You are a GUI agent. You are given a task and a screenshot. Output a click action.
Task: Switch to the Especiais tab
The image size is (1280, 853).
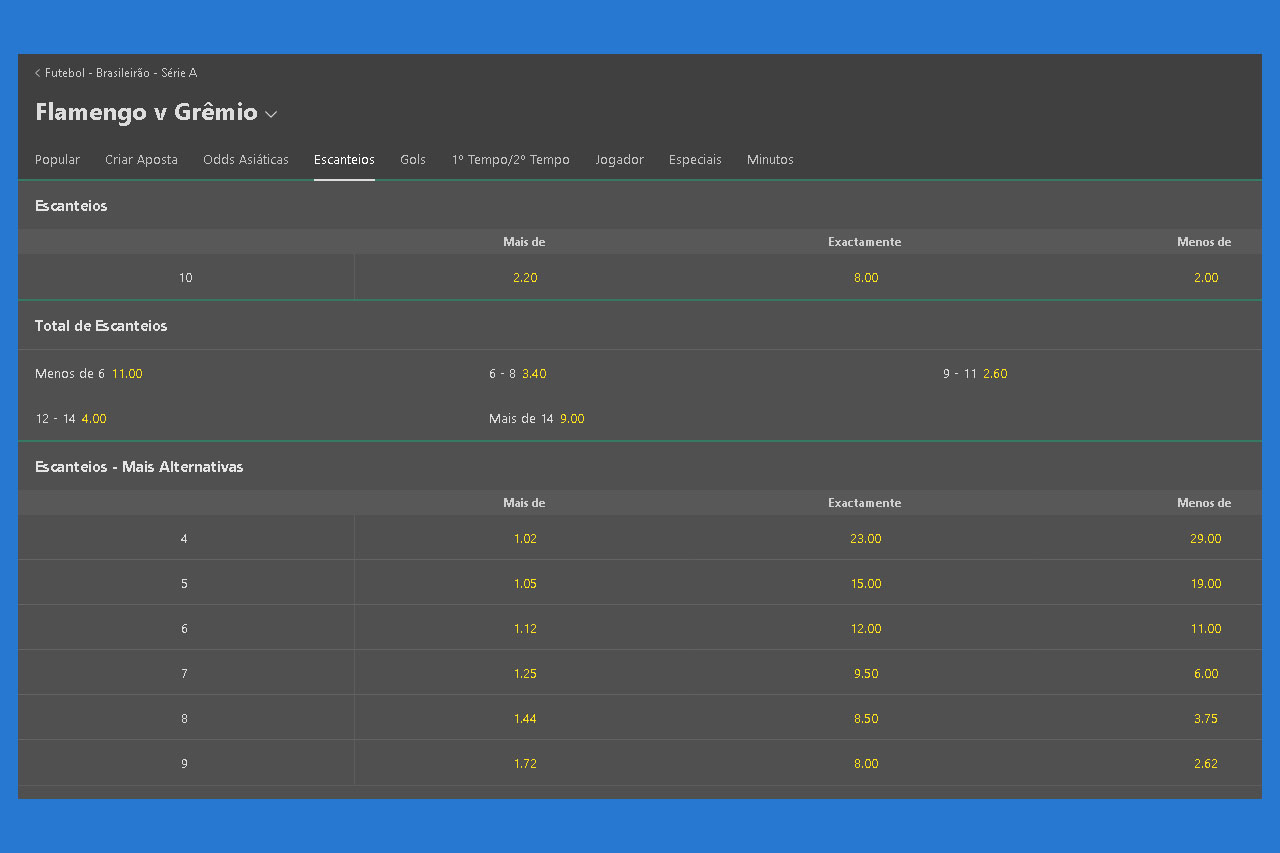point(695,160)
